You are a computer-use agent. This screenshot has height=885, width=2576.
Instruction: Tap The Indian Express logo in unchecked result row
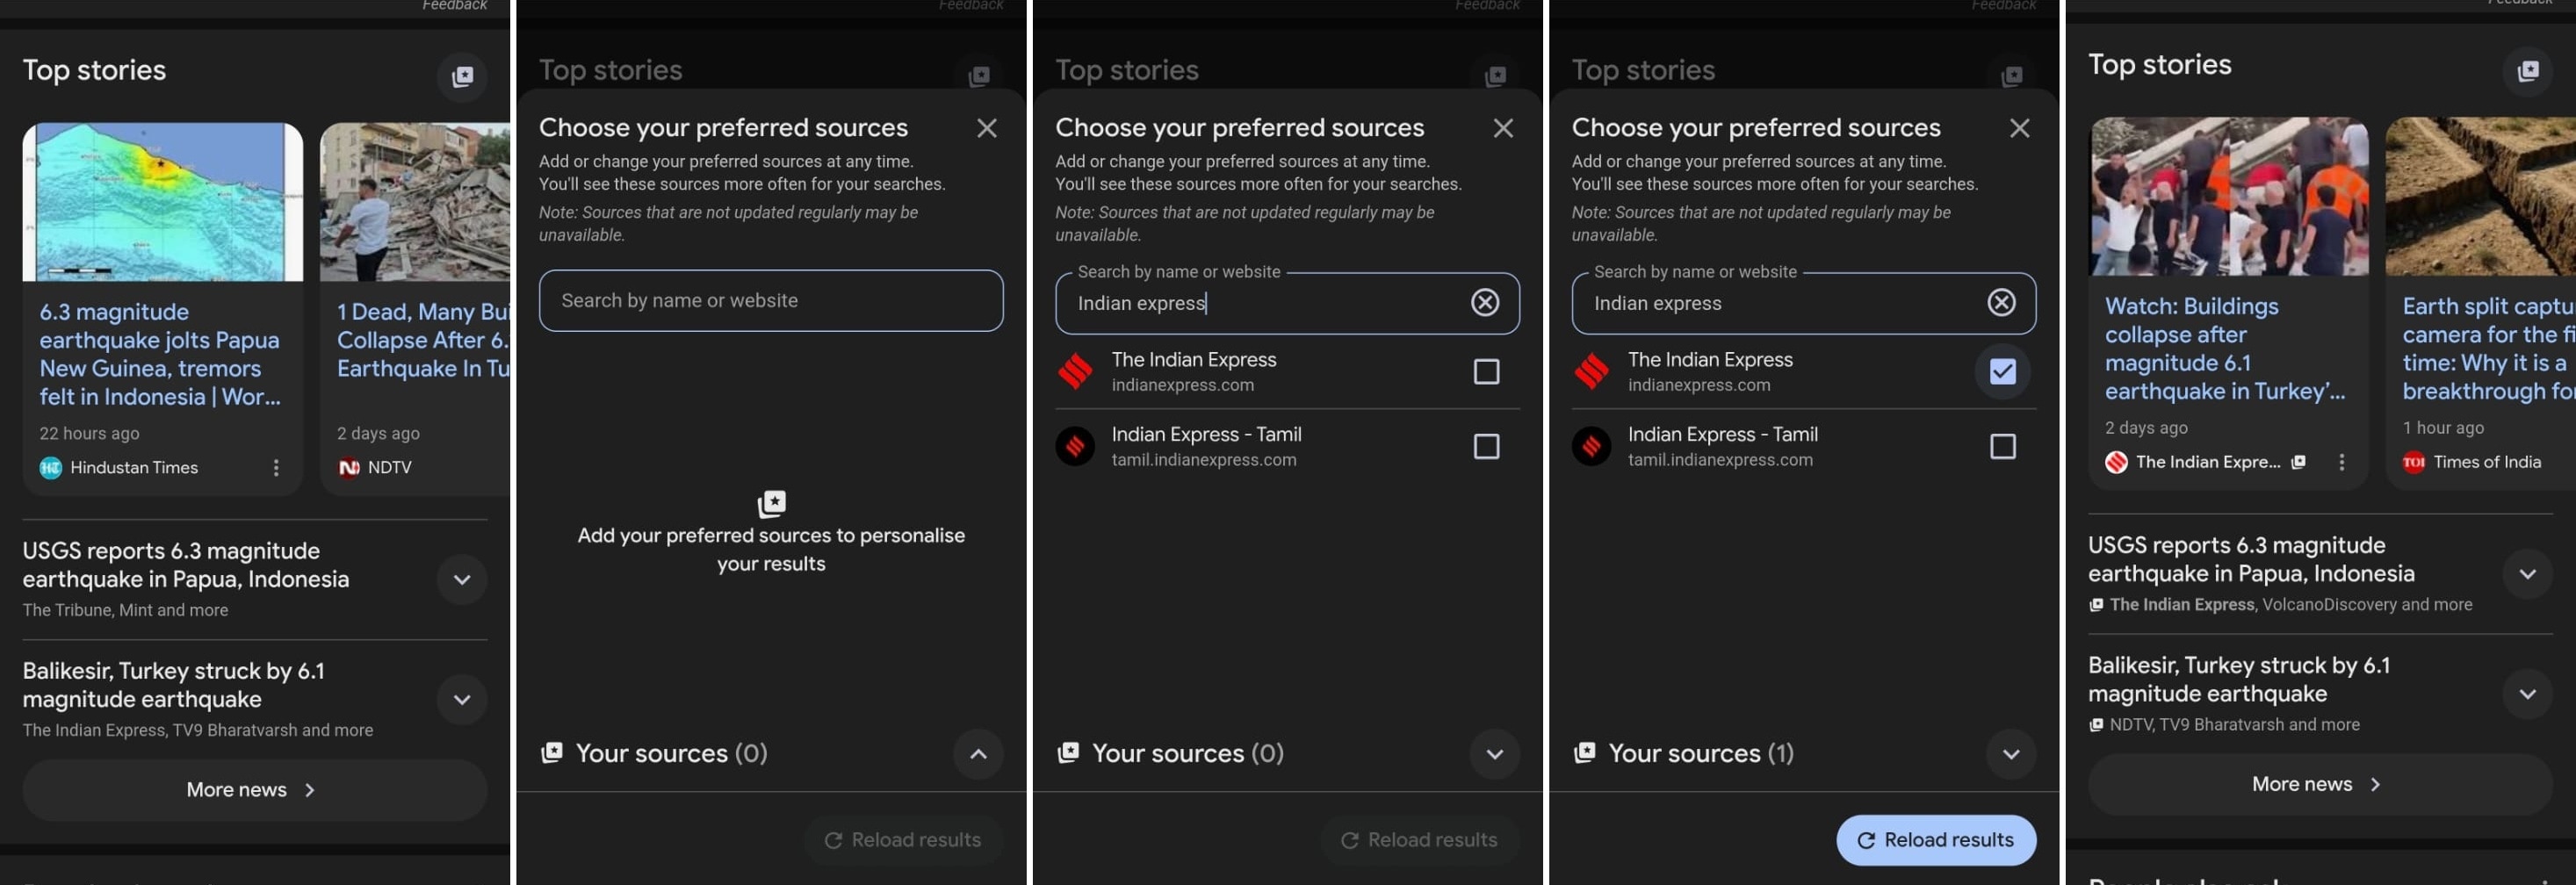click(x=1075, y=371)
